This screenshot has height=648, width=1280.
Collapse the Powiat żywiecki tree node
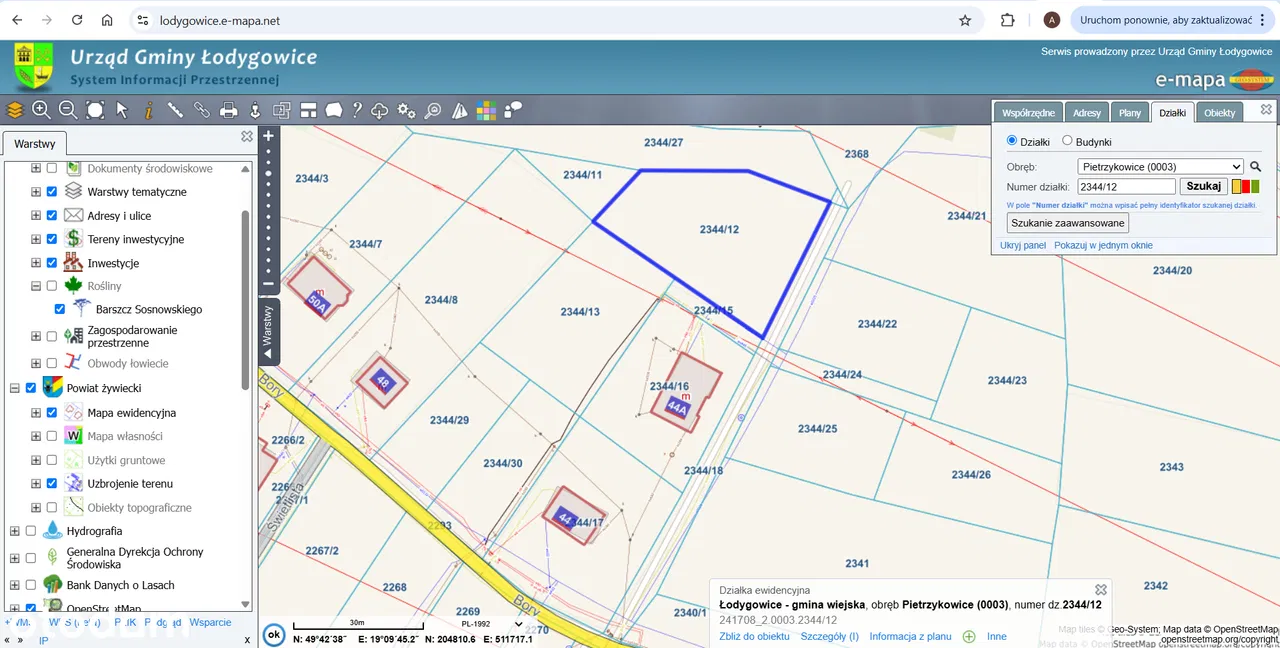tap(15, 388)
